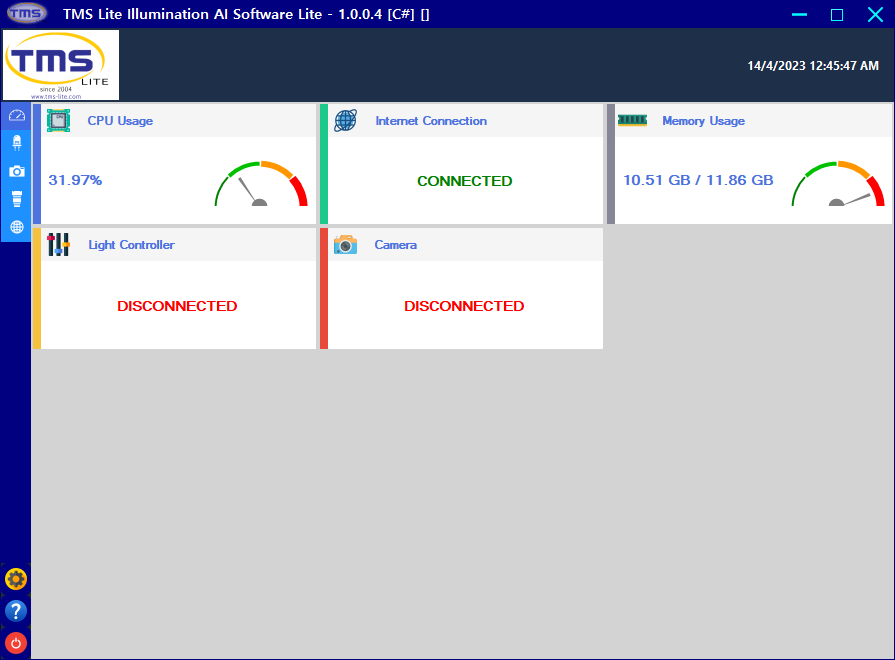Screen dimensions: 895x660
Task: Click the sliders icon on Light Controller card
Action: (58, 244)
